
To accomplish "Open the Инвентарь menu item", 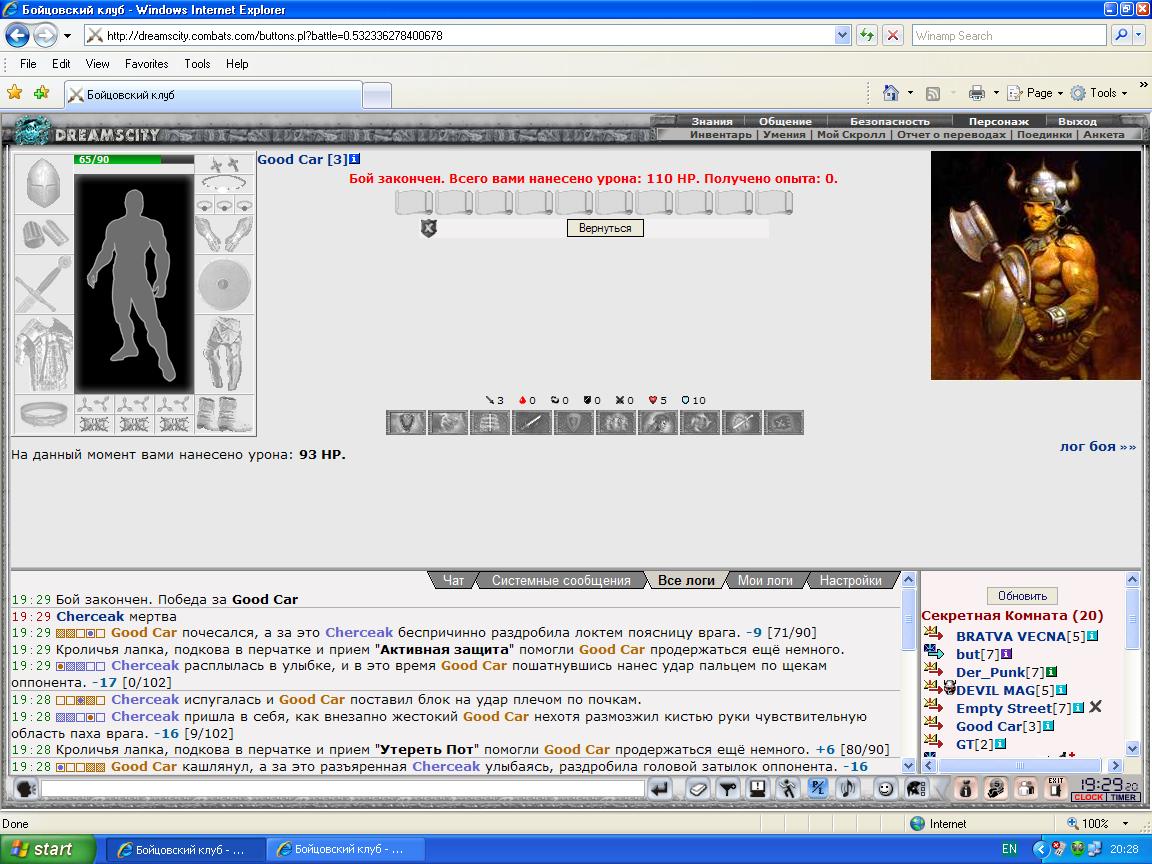I will 720,134.
